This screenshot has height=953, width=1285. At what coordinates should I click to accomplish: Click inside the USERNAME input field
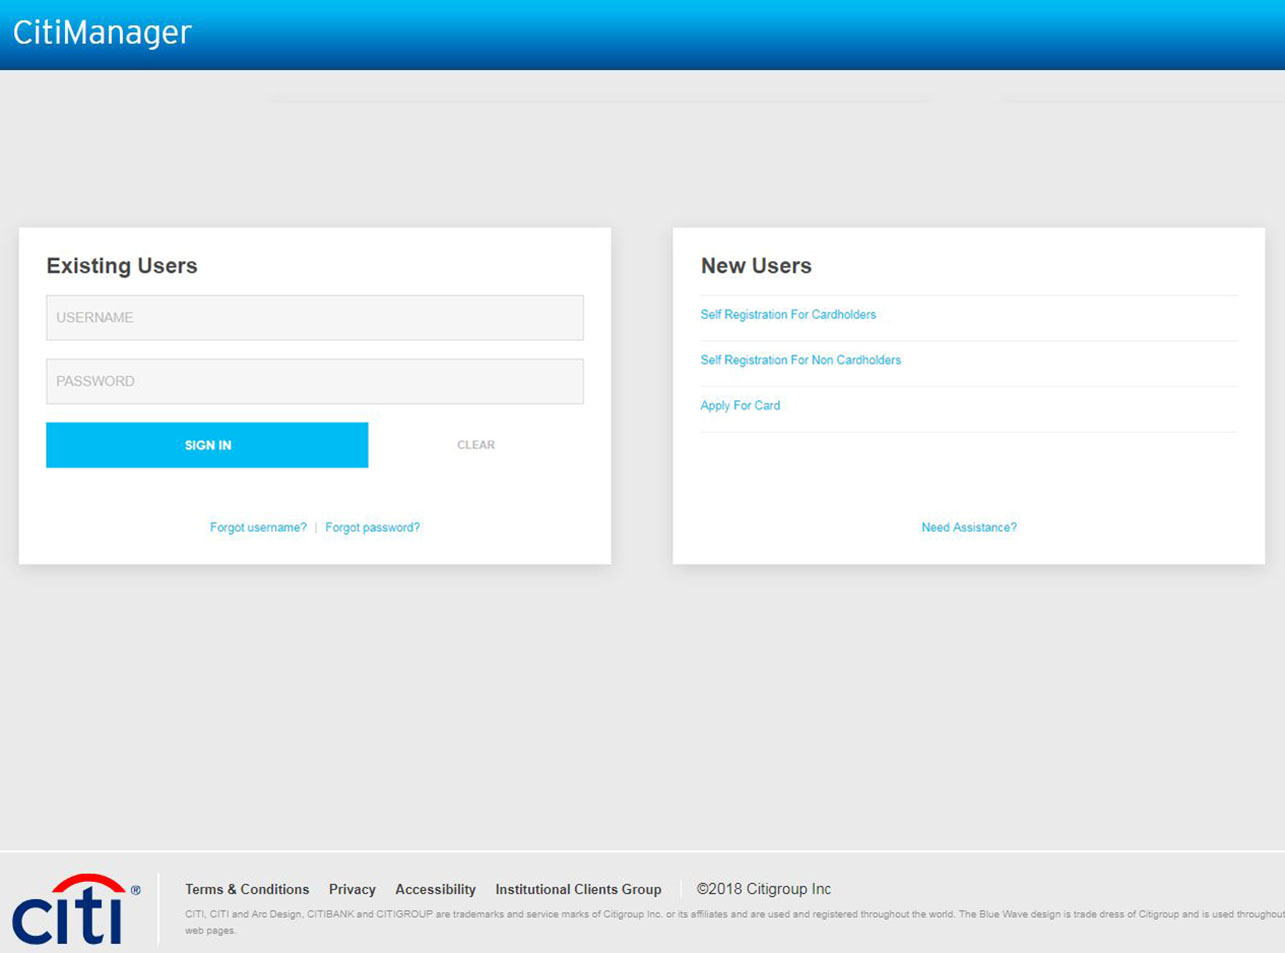(x=314, y=317)
